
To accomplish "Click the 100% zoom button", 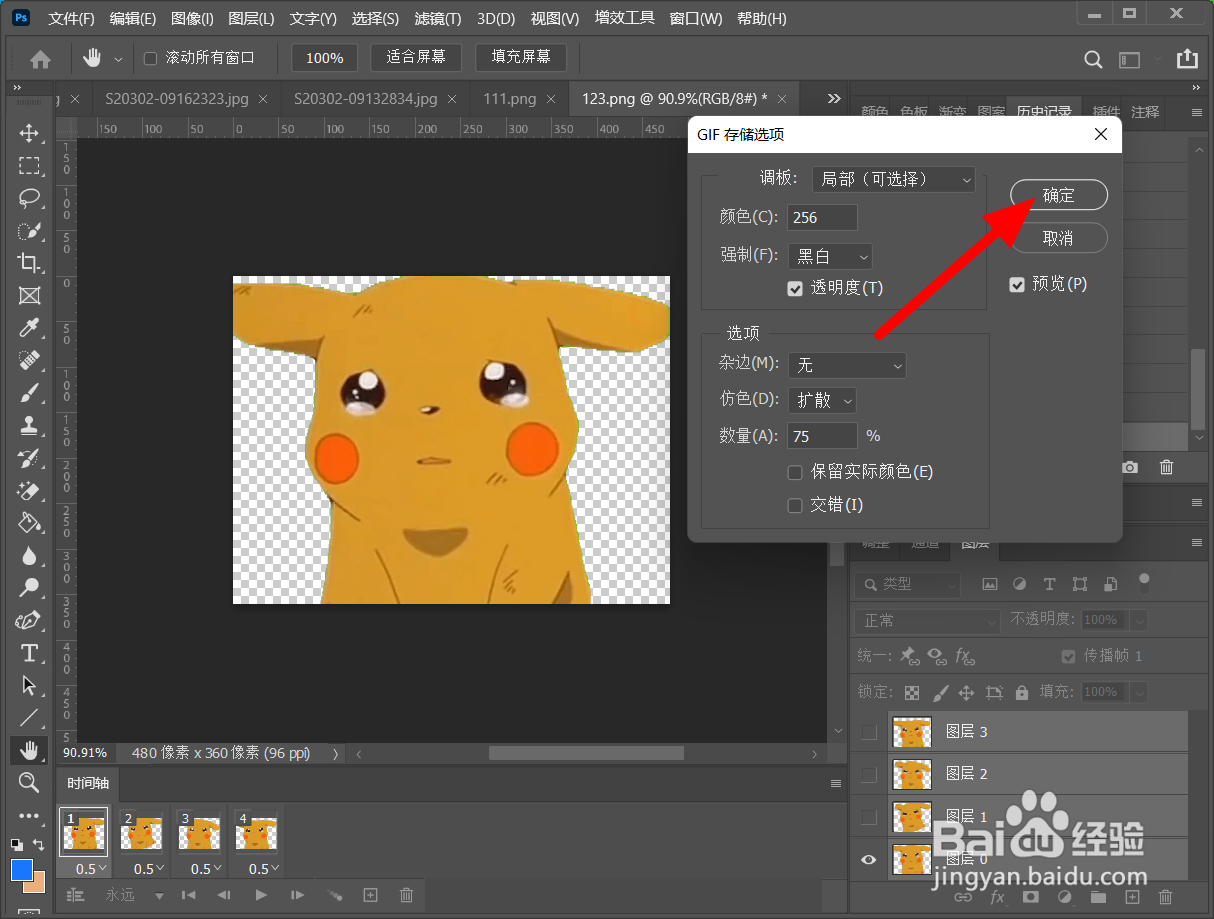I will pyautogui.click(x=325, y=58).
